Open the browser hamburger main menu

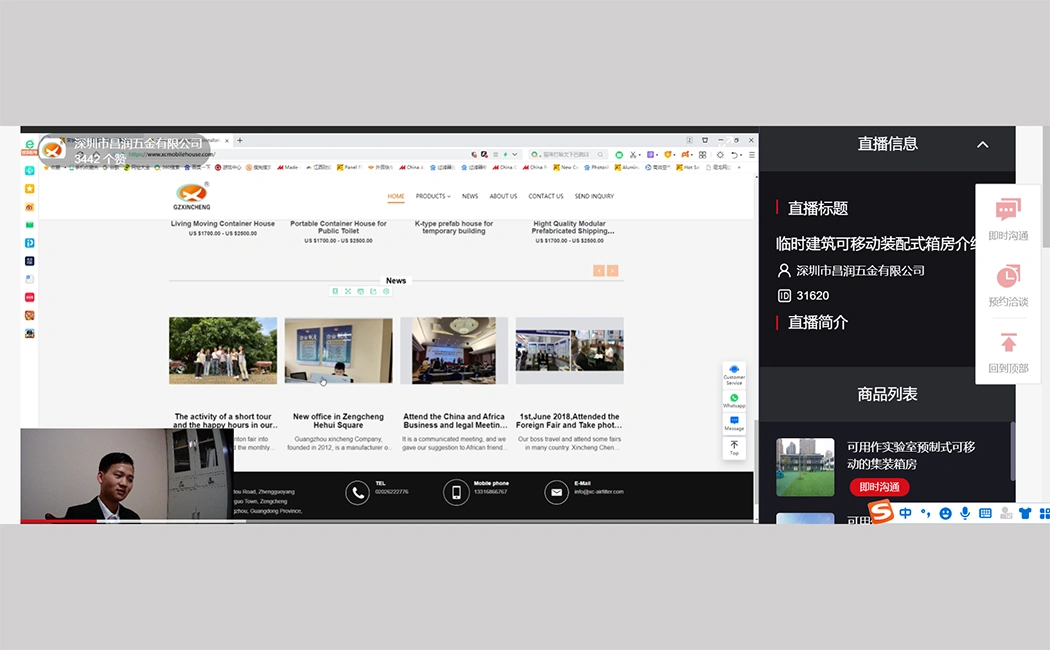point(751,155)
